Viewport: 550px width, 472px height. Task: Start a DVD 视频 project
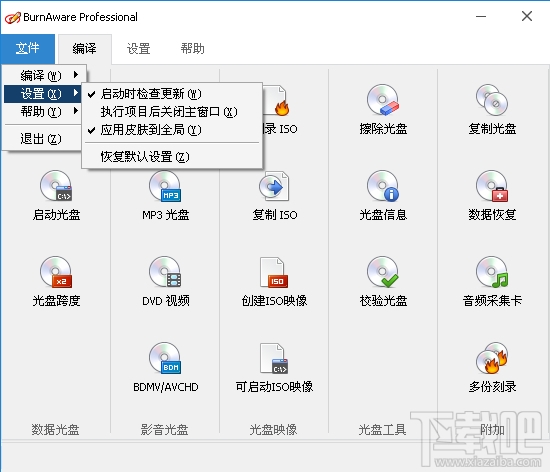point(165,282)
